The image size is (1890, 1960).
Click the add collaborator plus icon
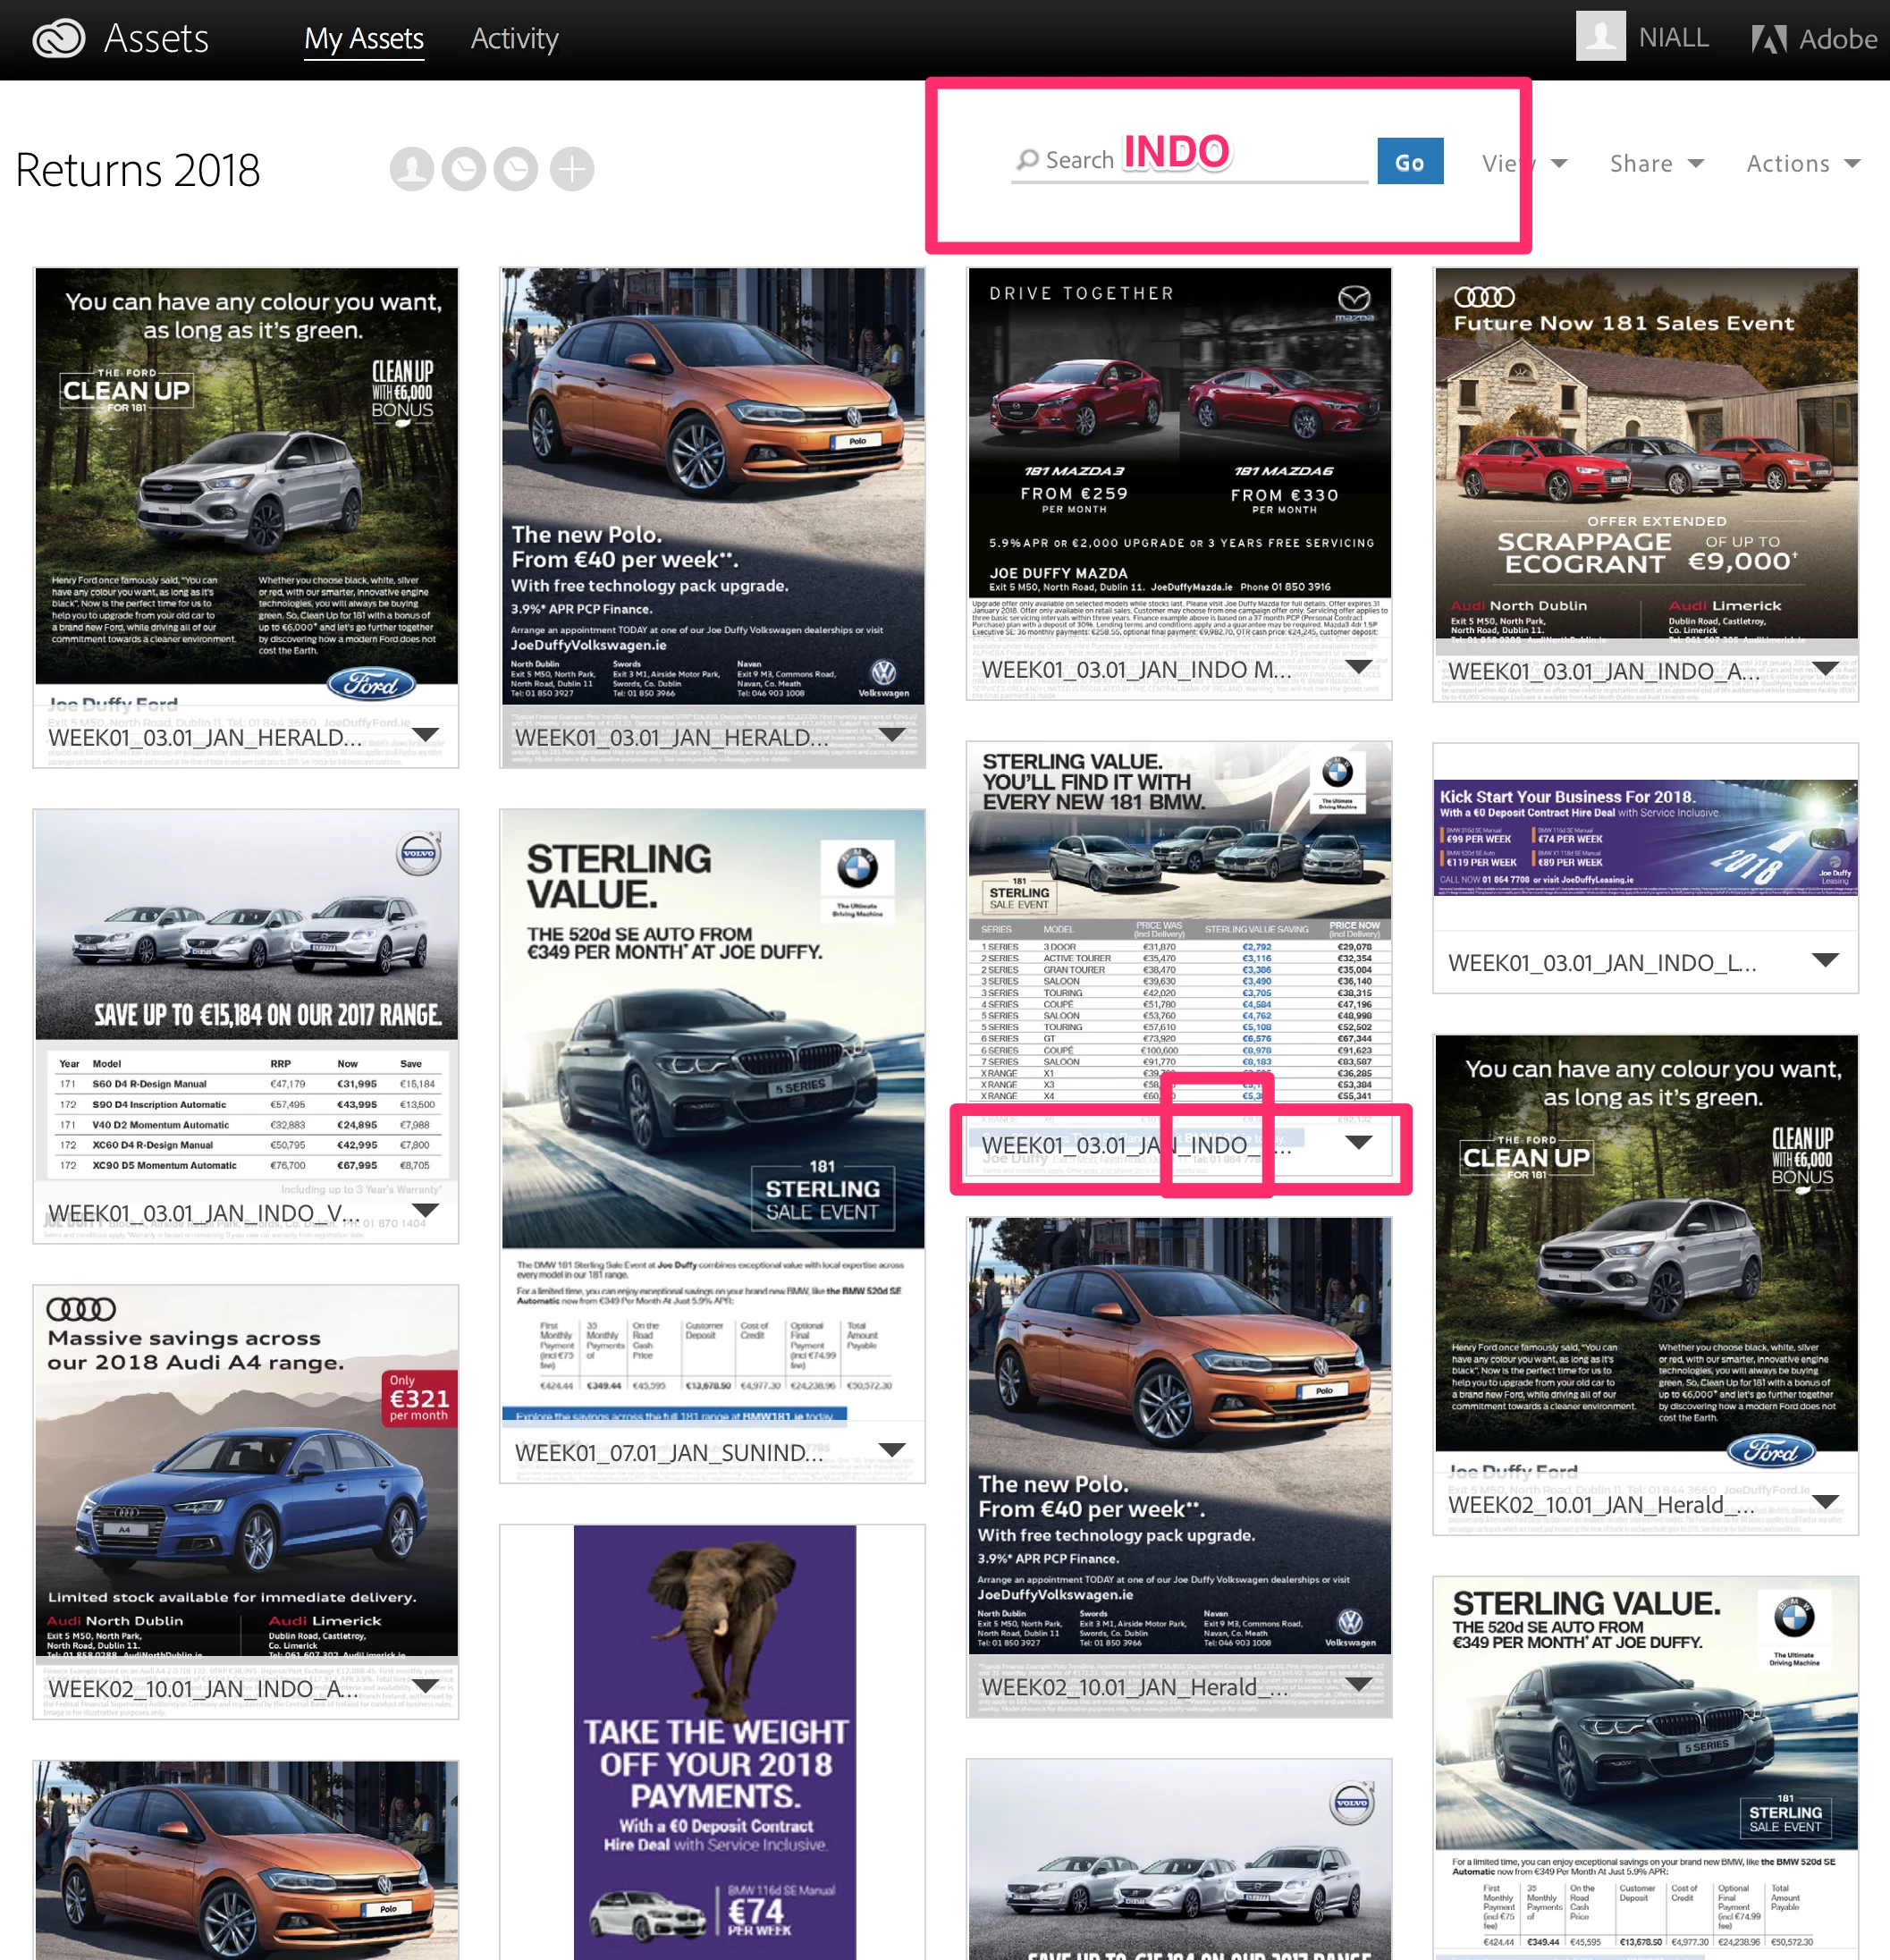(571, 169)
